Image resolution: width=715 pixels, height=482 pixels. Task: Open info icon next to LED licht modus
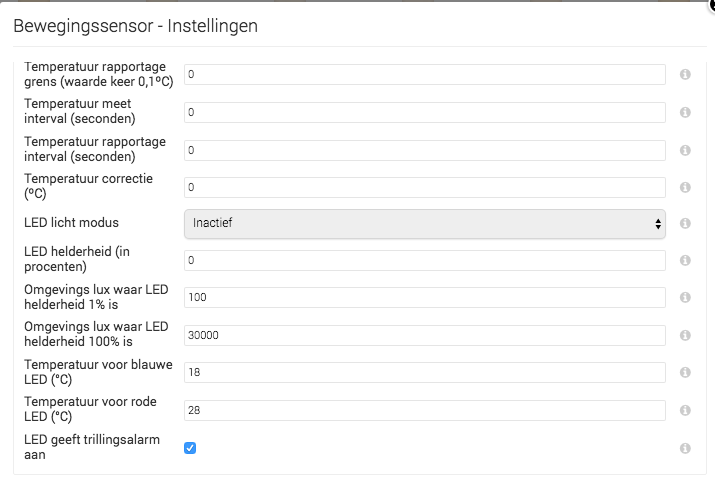click(x=685, y=224)
